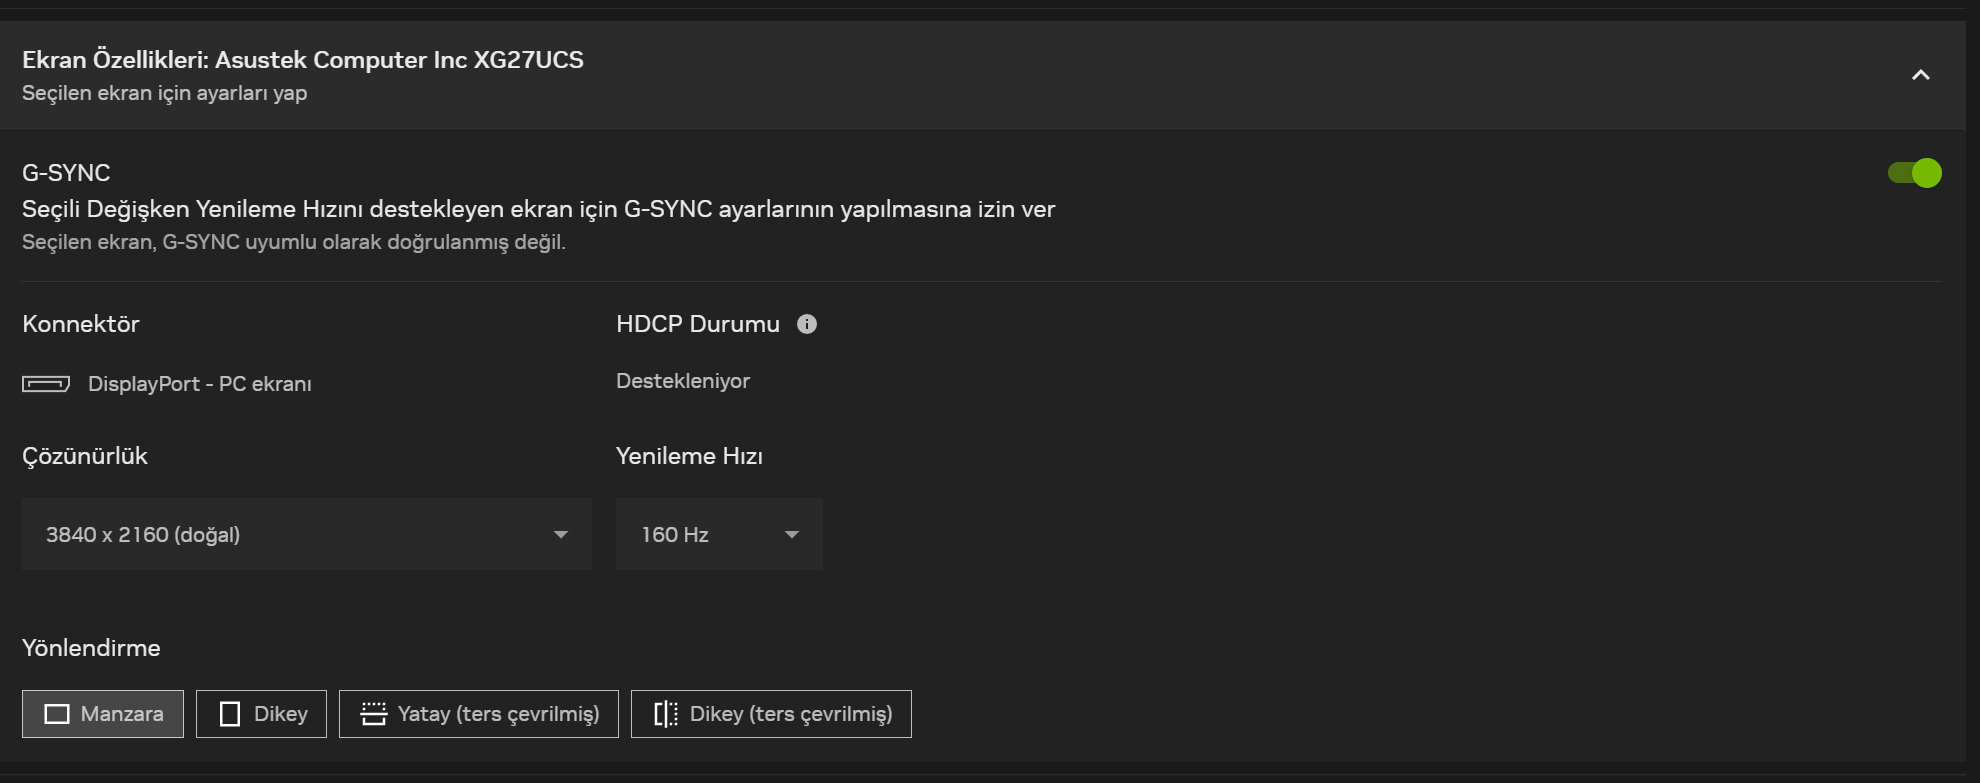Collapse the Ekran Özellikleri section chevron
This screenshot has width=1980, height=783.
coord(1920,75)
